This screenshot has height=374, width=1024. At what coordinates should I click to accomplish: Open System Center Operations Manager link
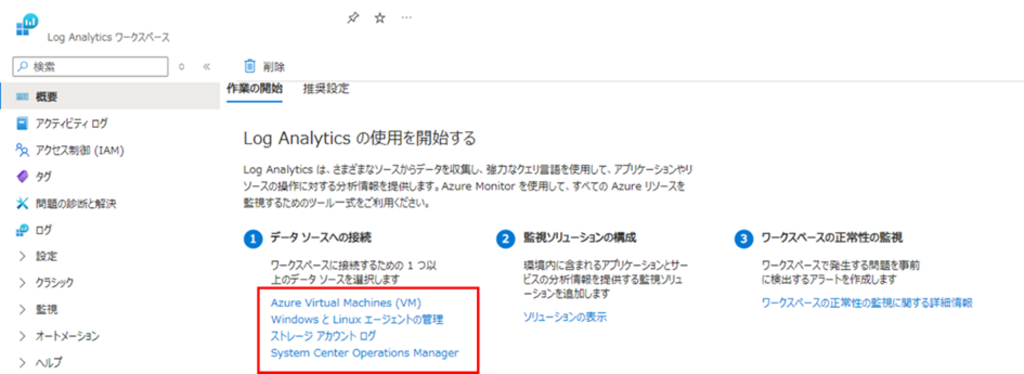click(364, 352)
